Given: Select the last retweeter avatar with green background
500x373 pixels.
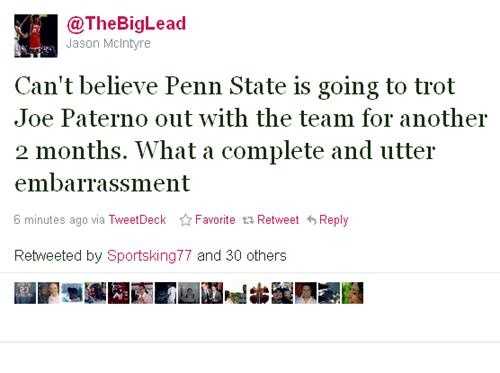Looking at the screenshot, I should tap(352, 293).
